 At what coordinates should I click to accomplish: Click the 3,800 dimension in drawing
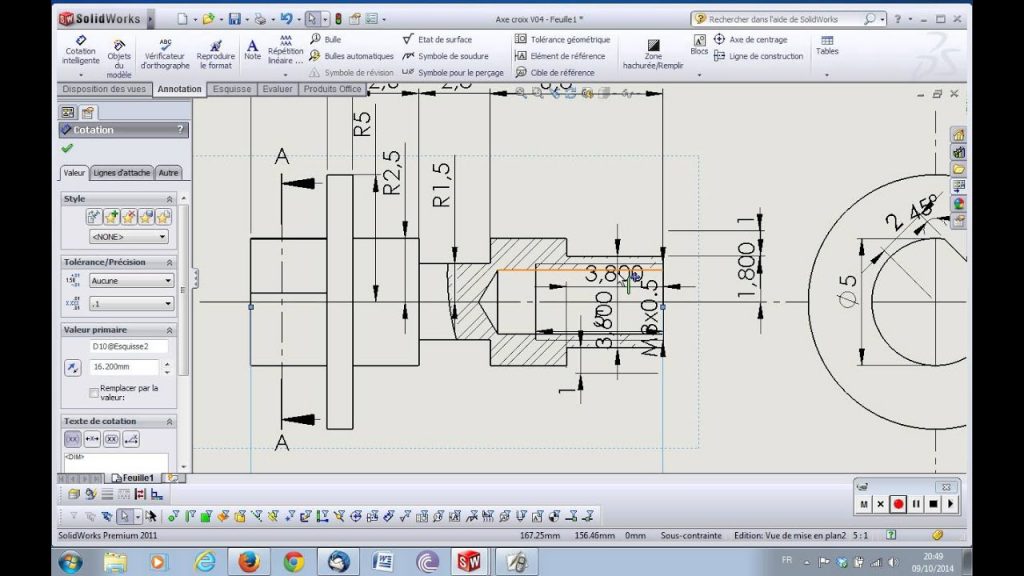[x=613, y=273]
